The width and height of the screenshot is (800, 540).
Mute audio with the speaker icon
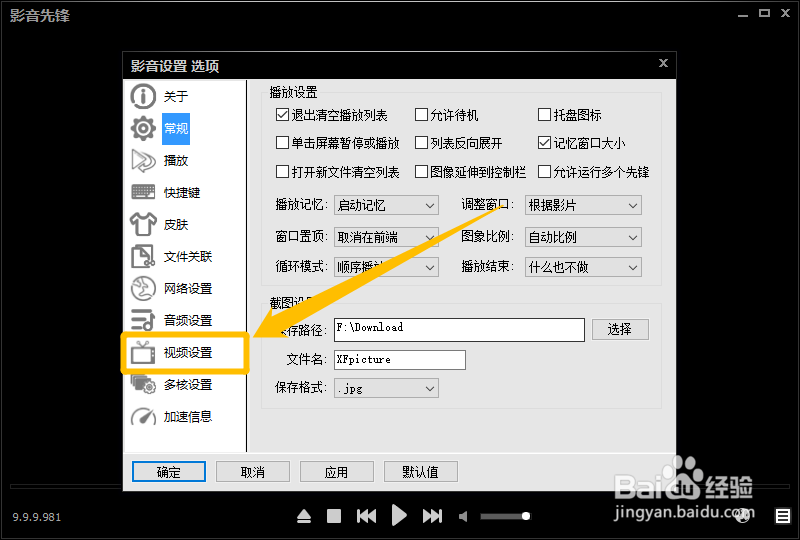coord(463,517)
